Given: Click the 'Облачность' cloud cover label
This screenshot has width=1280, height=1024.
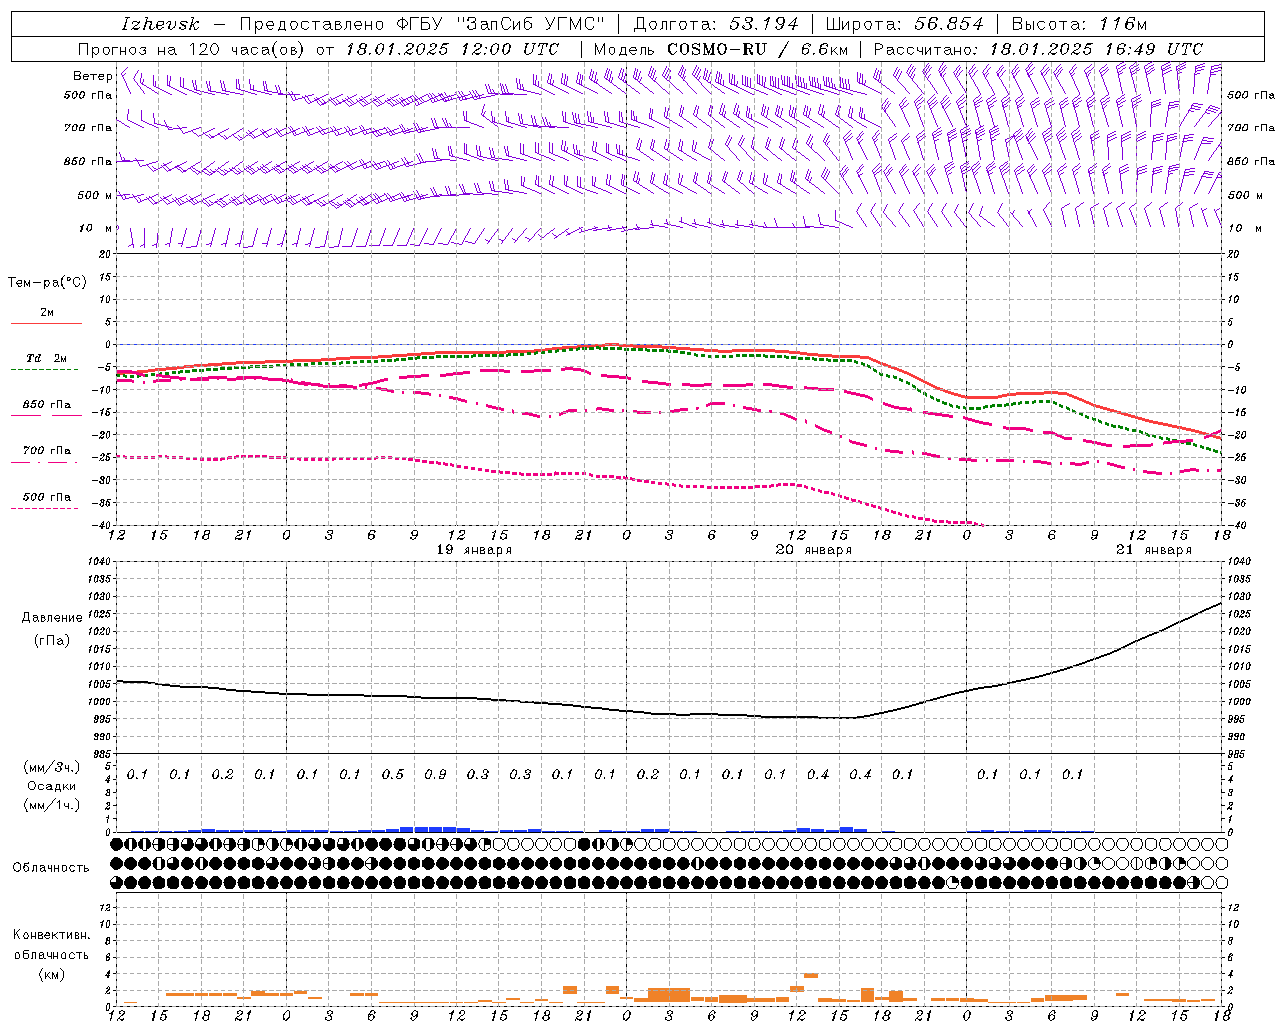Looking at the screenshot, I should [51, 868].
